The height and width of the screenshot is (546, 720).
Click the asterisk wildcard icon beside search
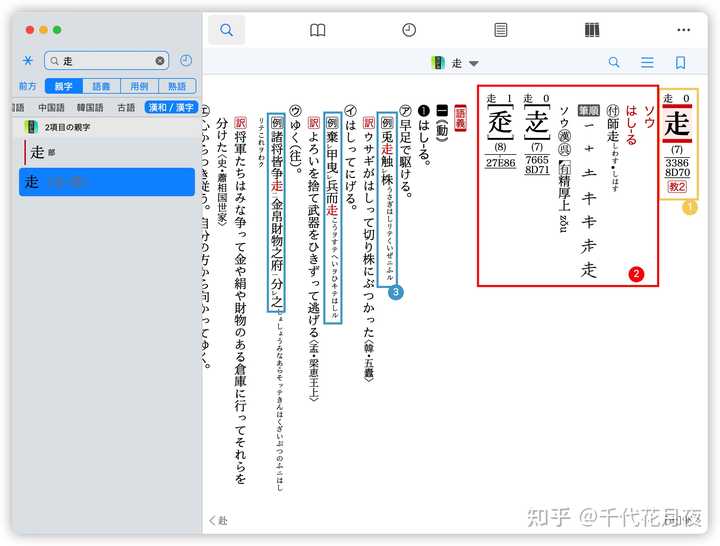pyautogui.click(x=28, y=61)
